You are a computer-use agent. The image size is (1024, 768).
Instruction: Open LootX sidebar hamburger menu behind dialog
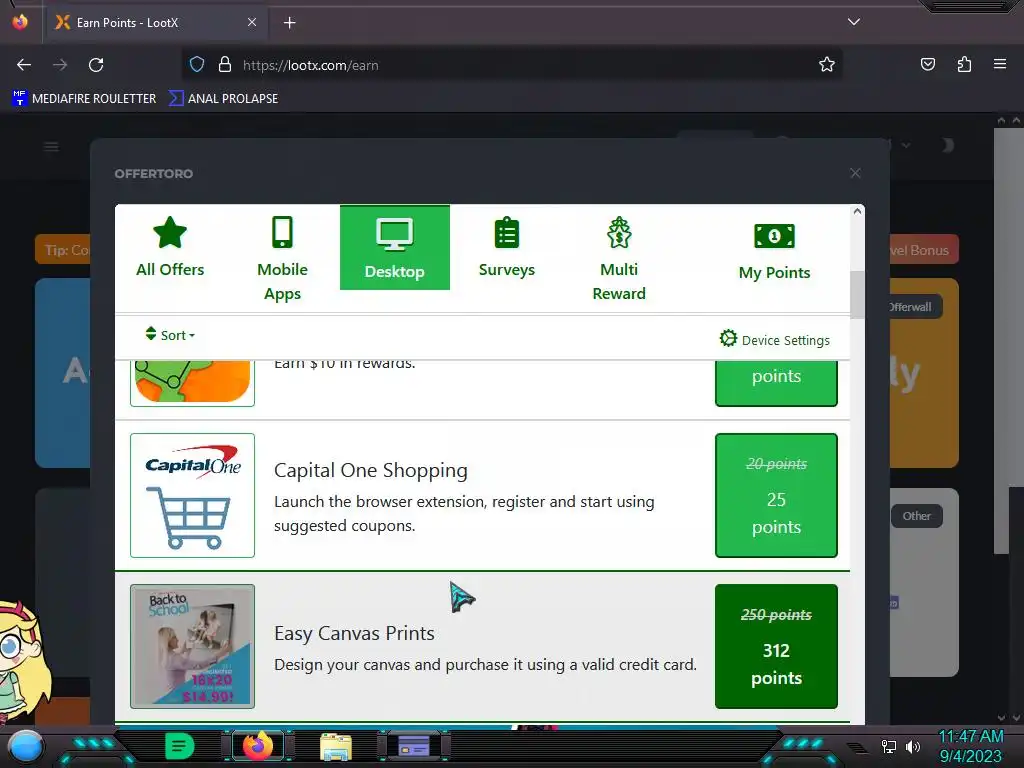pos(52,146)
